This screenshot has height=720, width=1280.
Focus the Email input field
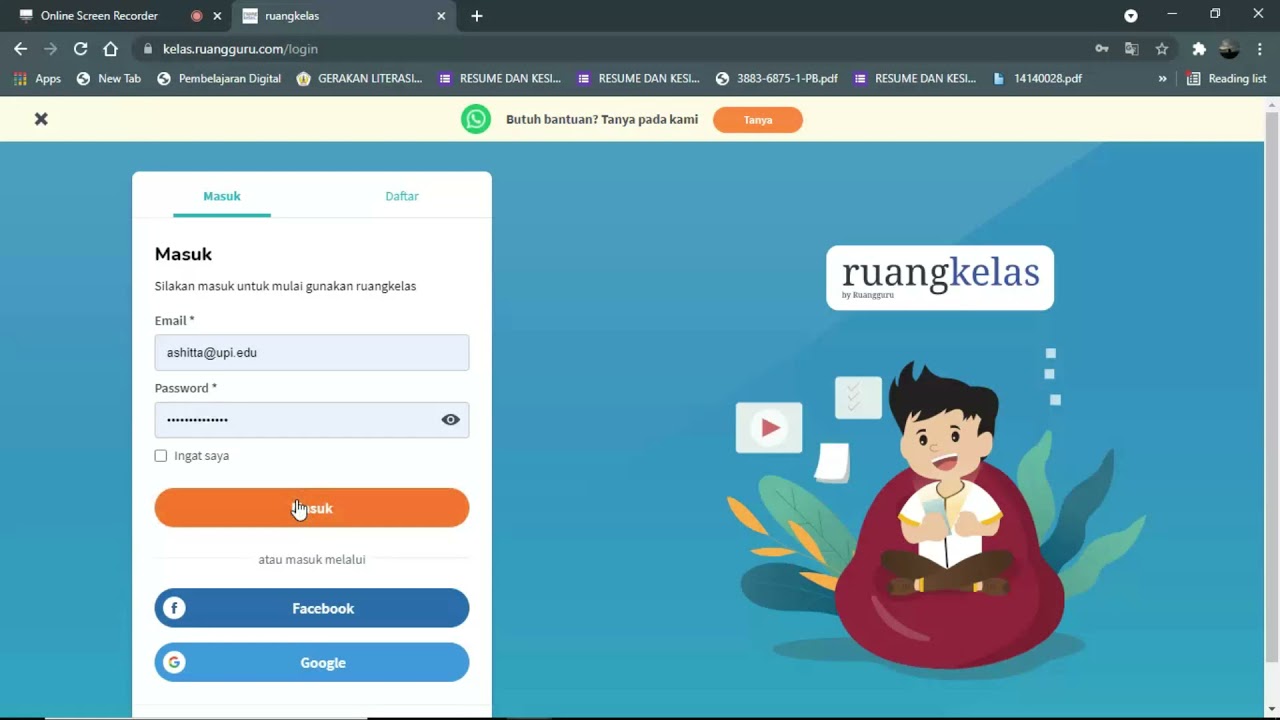[312, 353]
